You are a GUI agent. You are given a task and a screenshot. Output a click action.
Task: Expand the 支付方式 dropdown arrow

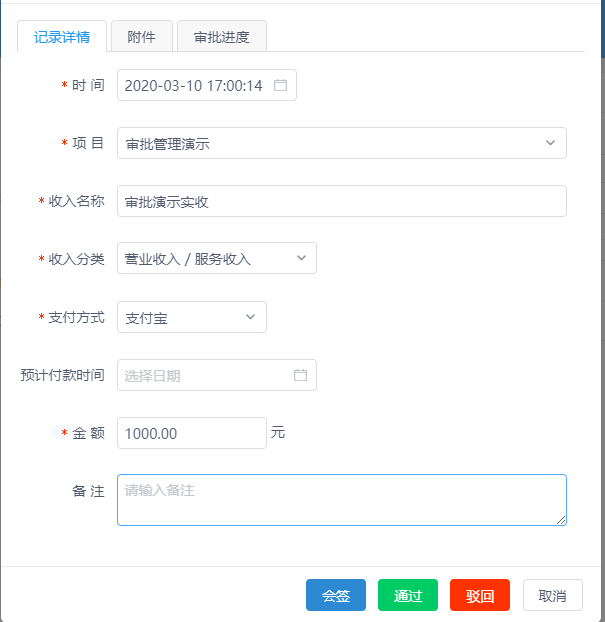point(250,317)
